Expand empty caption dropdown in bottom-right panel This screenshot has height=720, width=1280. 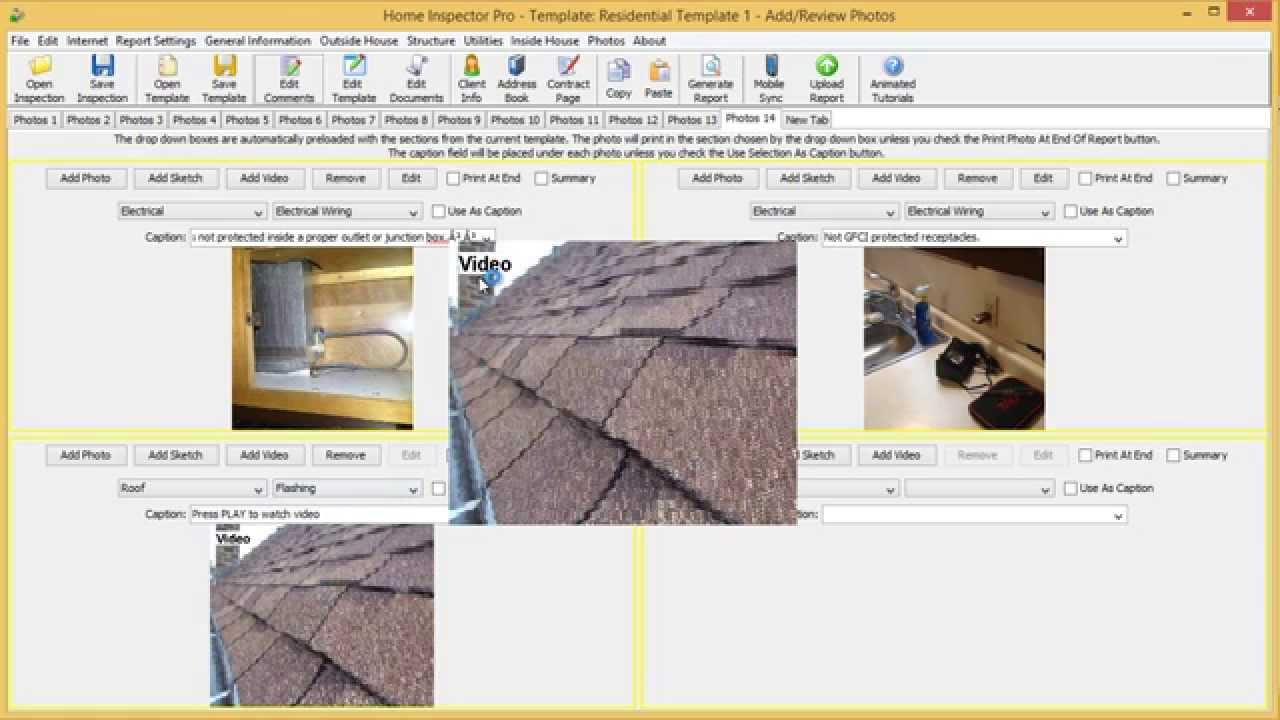1119,515
